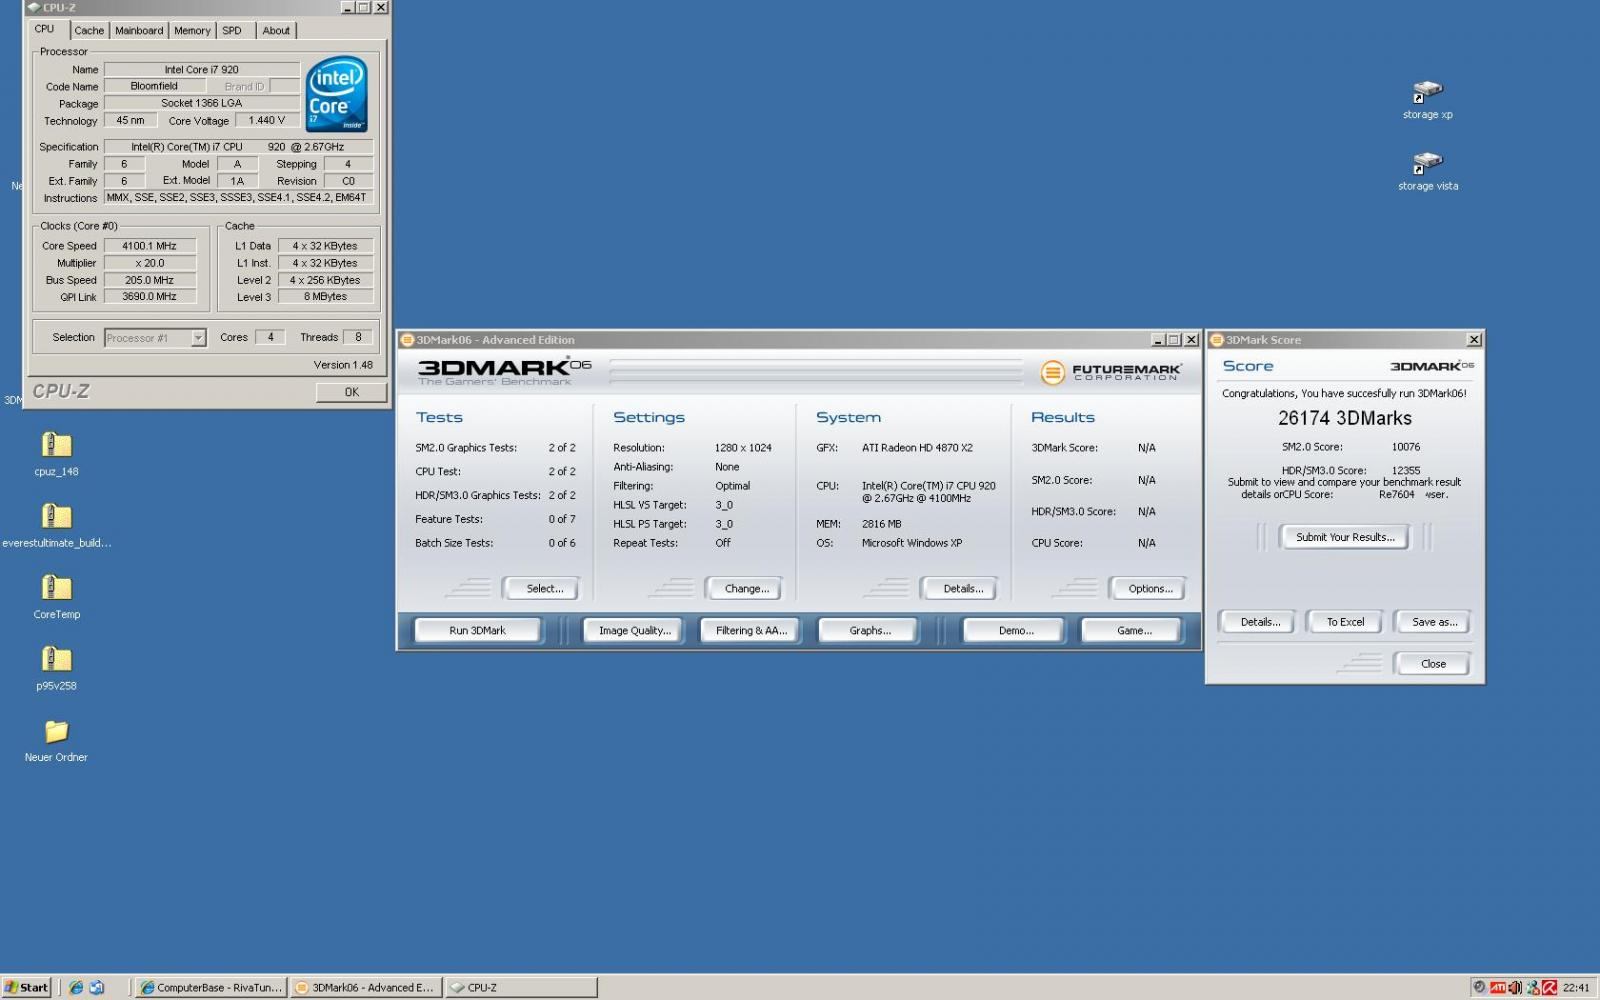This screenshot has height=1000, width=1600.
Task: Click the 26174 3DMarks score text
Action: (1345, 419)
